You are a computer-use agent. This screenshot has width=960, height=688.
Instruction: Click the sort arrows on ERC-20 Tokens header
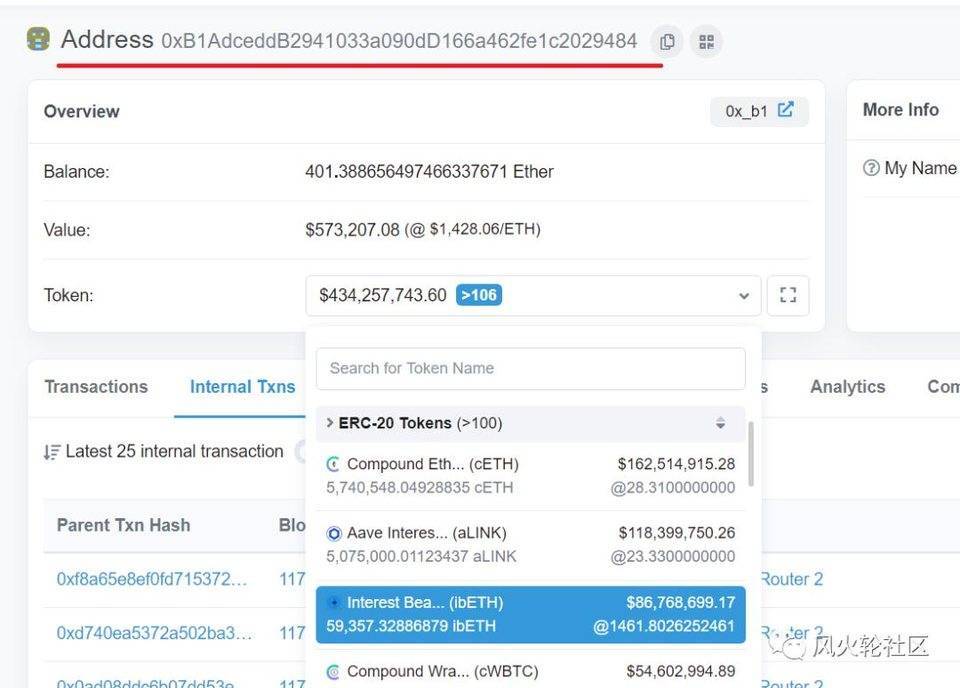point(720,423)
